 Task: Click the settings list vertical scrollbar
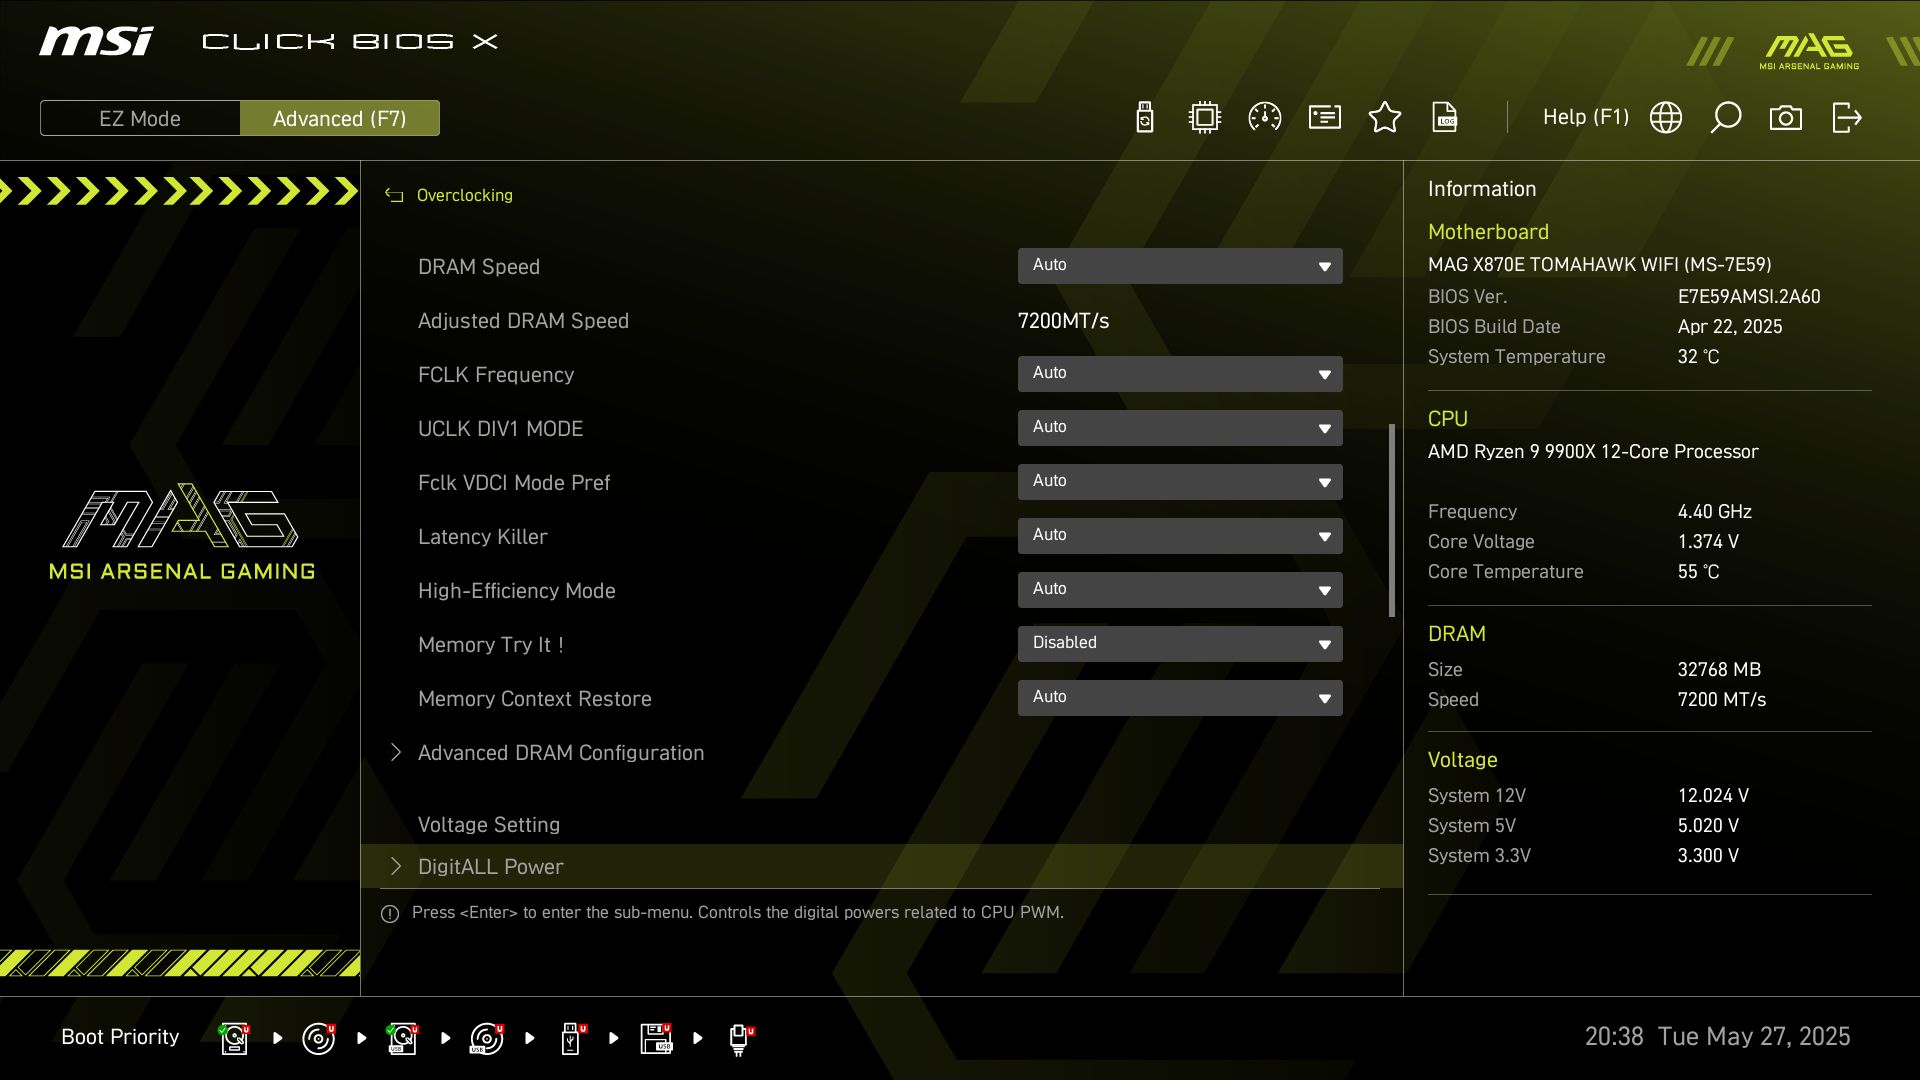tap(1392, 520)
